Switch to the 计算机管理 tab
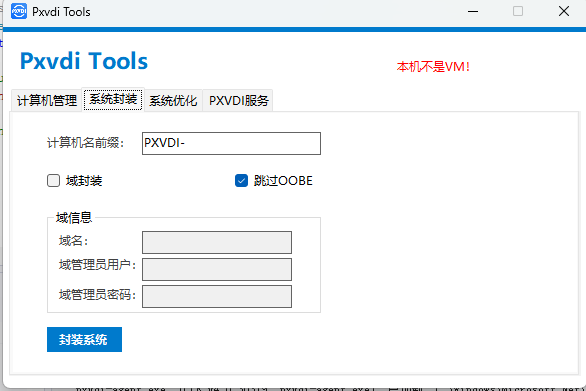The width and height of the screenshot is (586, 391). pyautogui.click(x=47, y=100)
